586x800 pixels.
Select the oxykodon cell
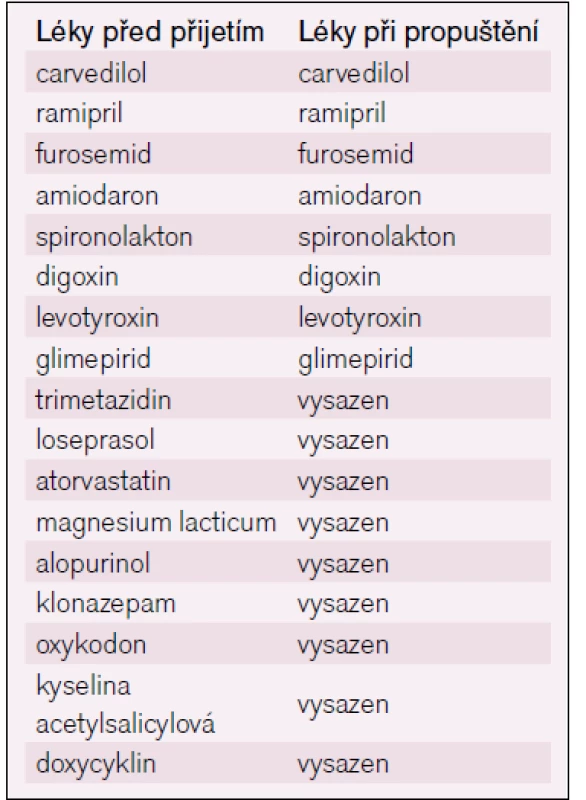point(91,645)
